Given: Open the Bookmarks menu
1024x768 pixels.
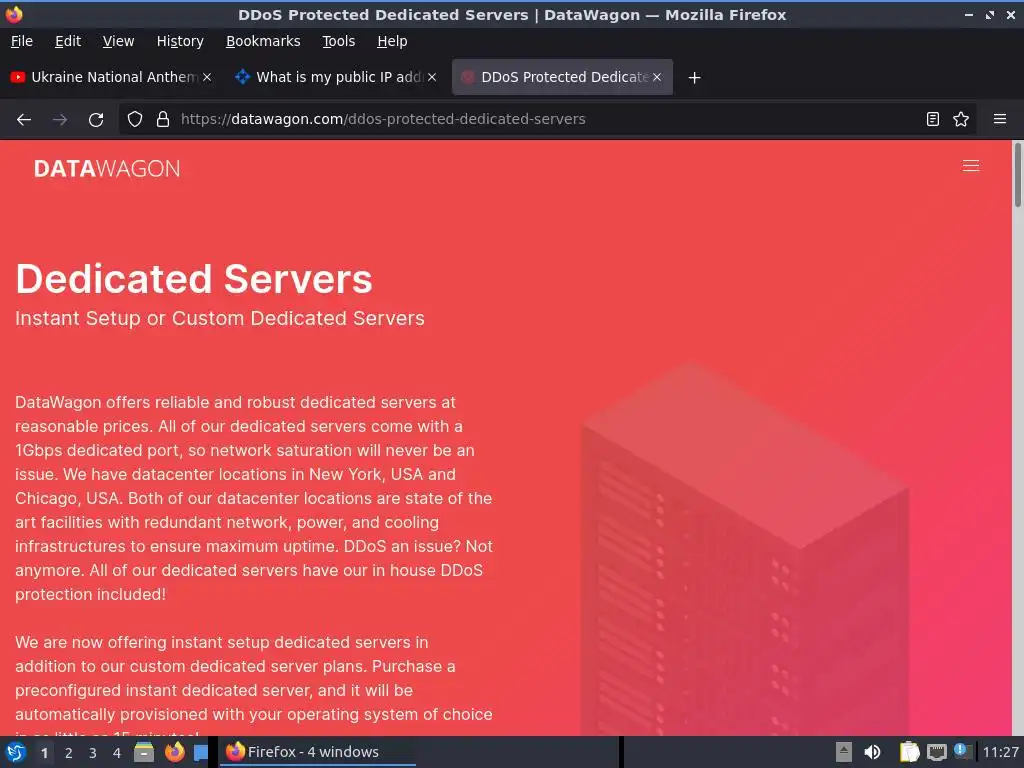Looking at the screenshot, I should click(x=263, y=41).
